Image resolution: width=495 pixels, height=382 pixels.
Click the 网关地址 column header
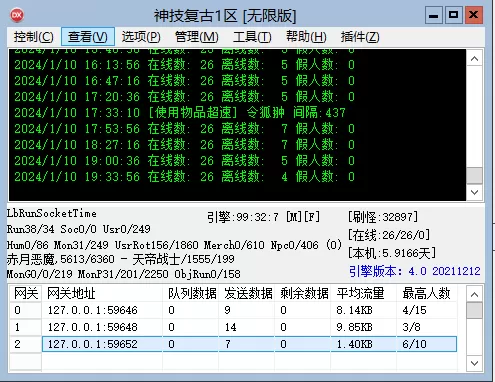[x=102, y=294]
